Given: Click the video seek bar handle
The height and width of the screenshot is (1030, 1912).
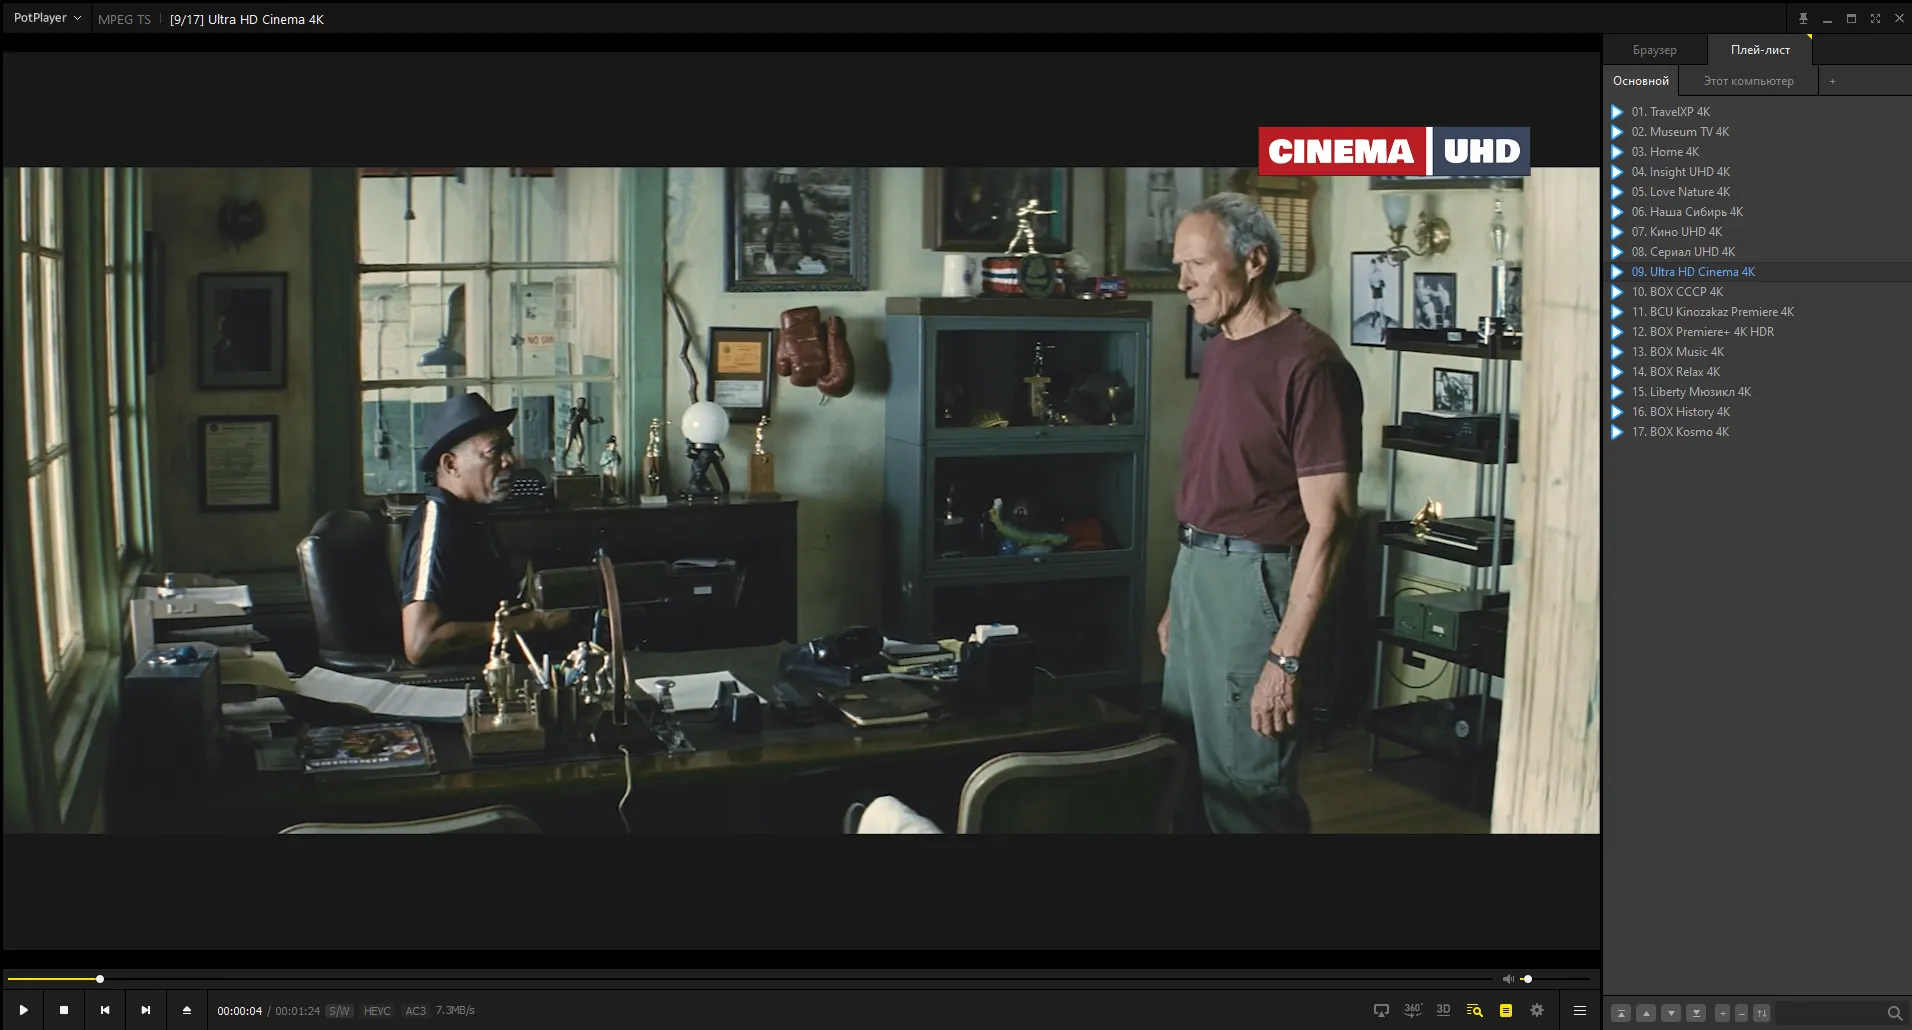Looking at the screenshot, I should tap(100, 979).
